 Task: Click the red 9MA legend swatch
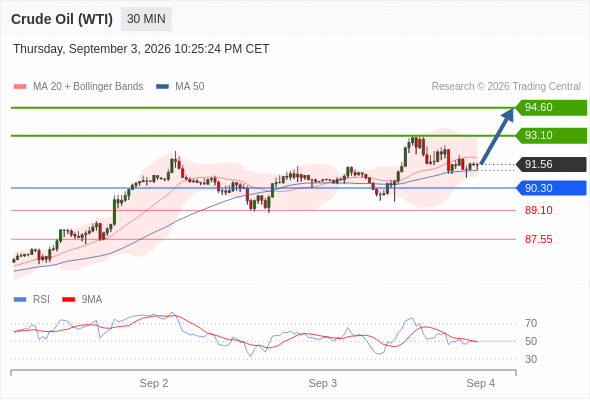pyautogui.click(x=68, y=300)
